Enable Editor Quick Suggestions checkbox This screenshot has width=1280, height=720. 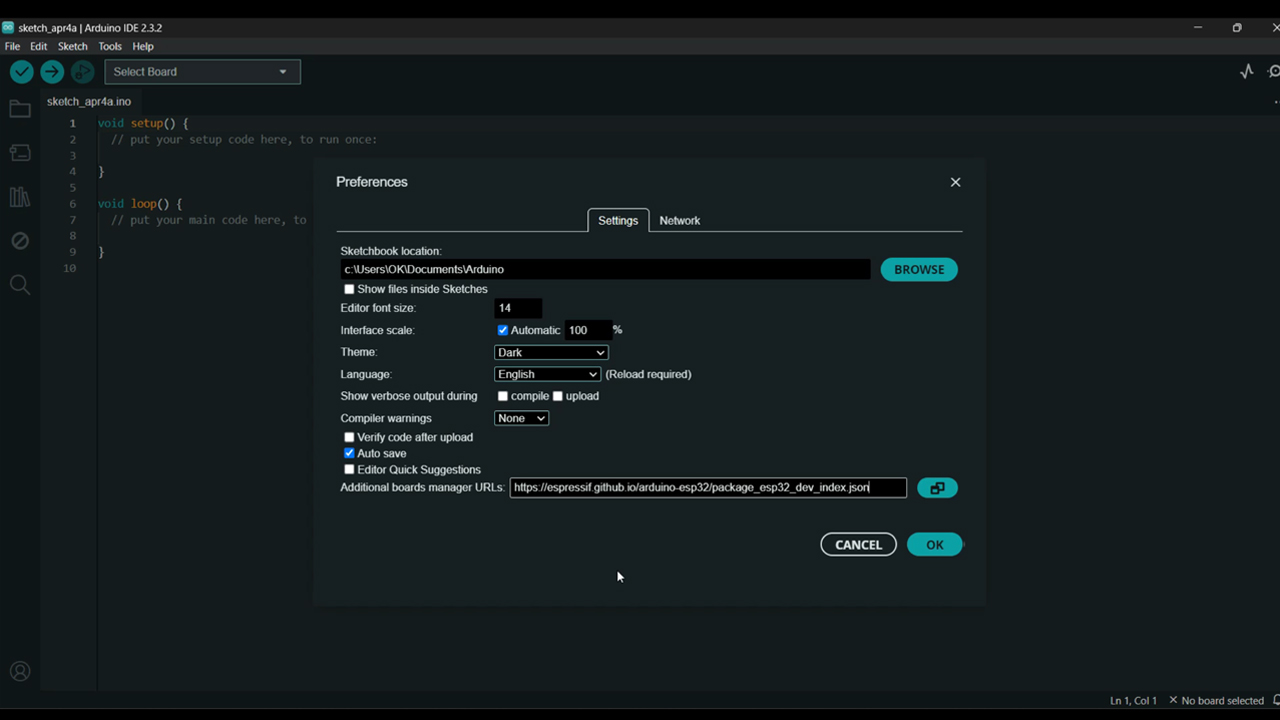coord(349,469)
